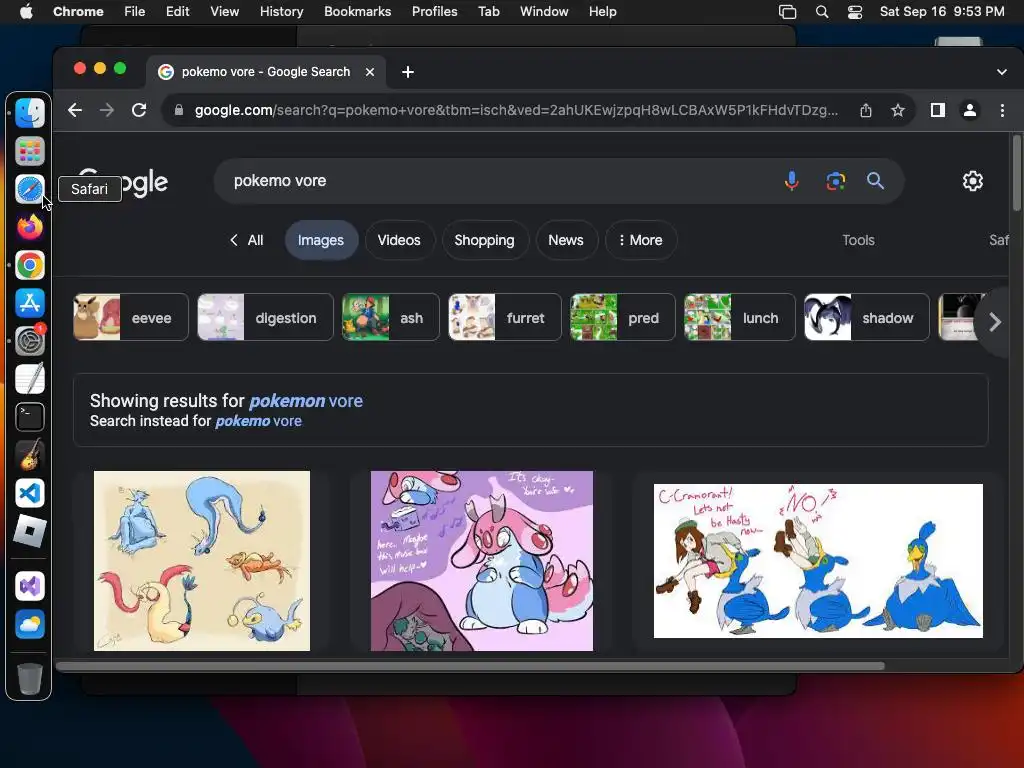The image size is (1024, 768).
Task: Open the Profiles menu
Action: (x=434, y=12)
